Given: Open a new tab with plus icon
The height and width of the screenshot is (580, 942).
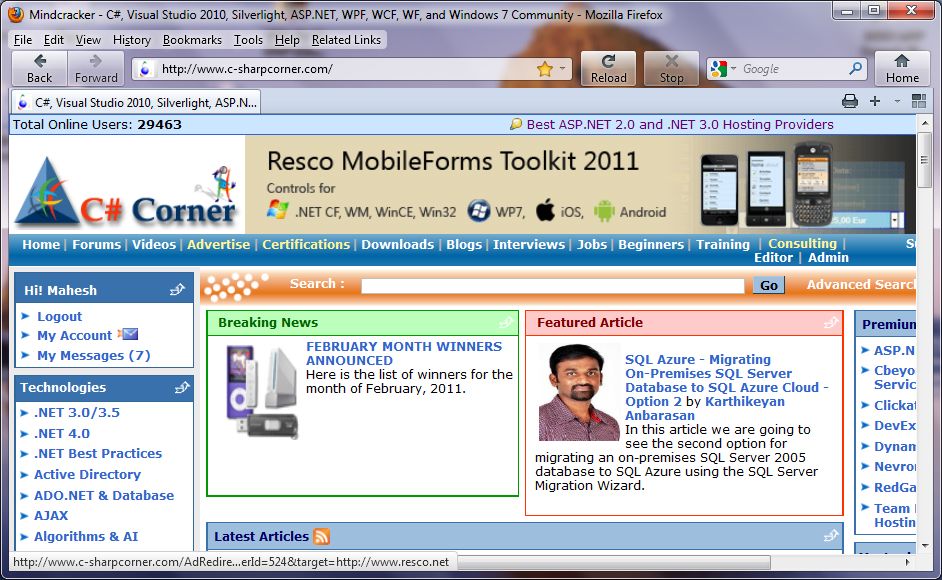Looking at the screenshot, I should (875, 101).
